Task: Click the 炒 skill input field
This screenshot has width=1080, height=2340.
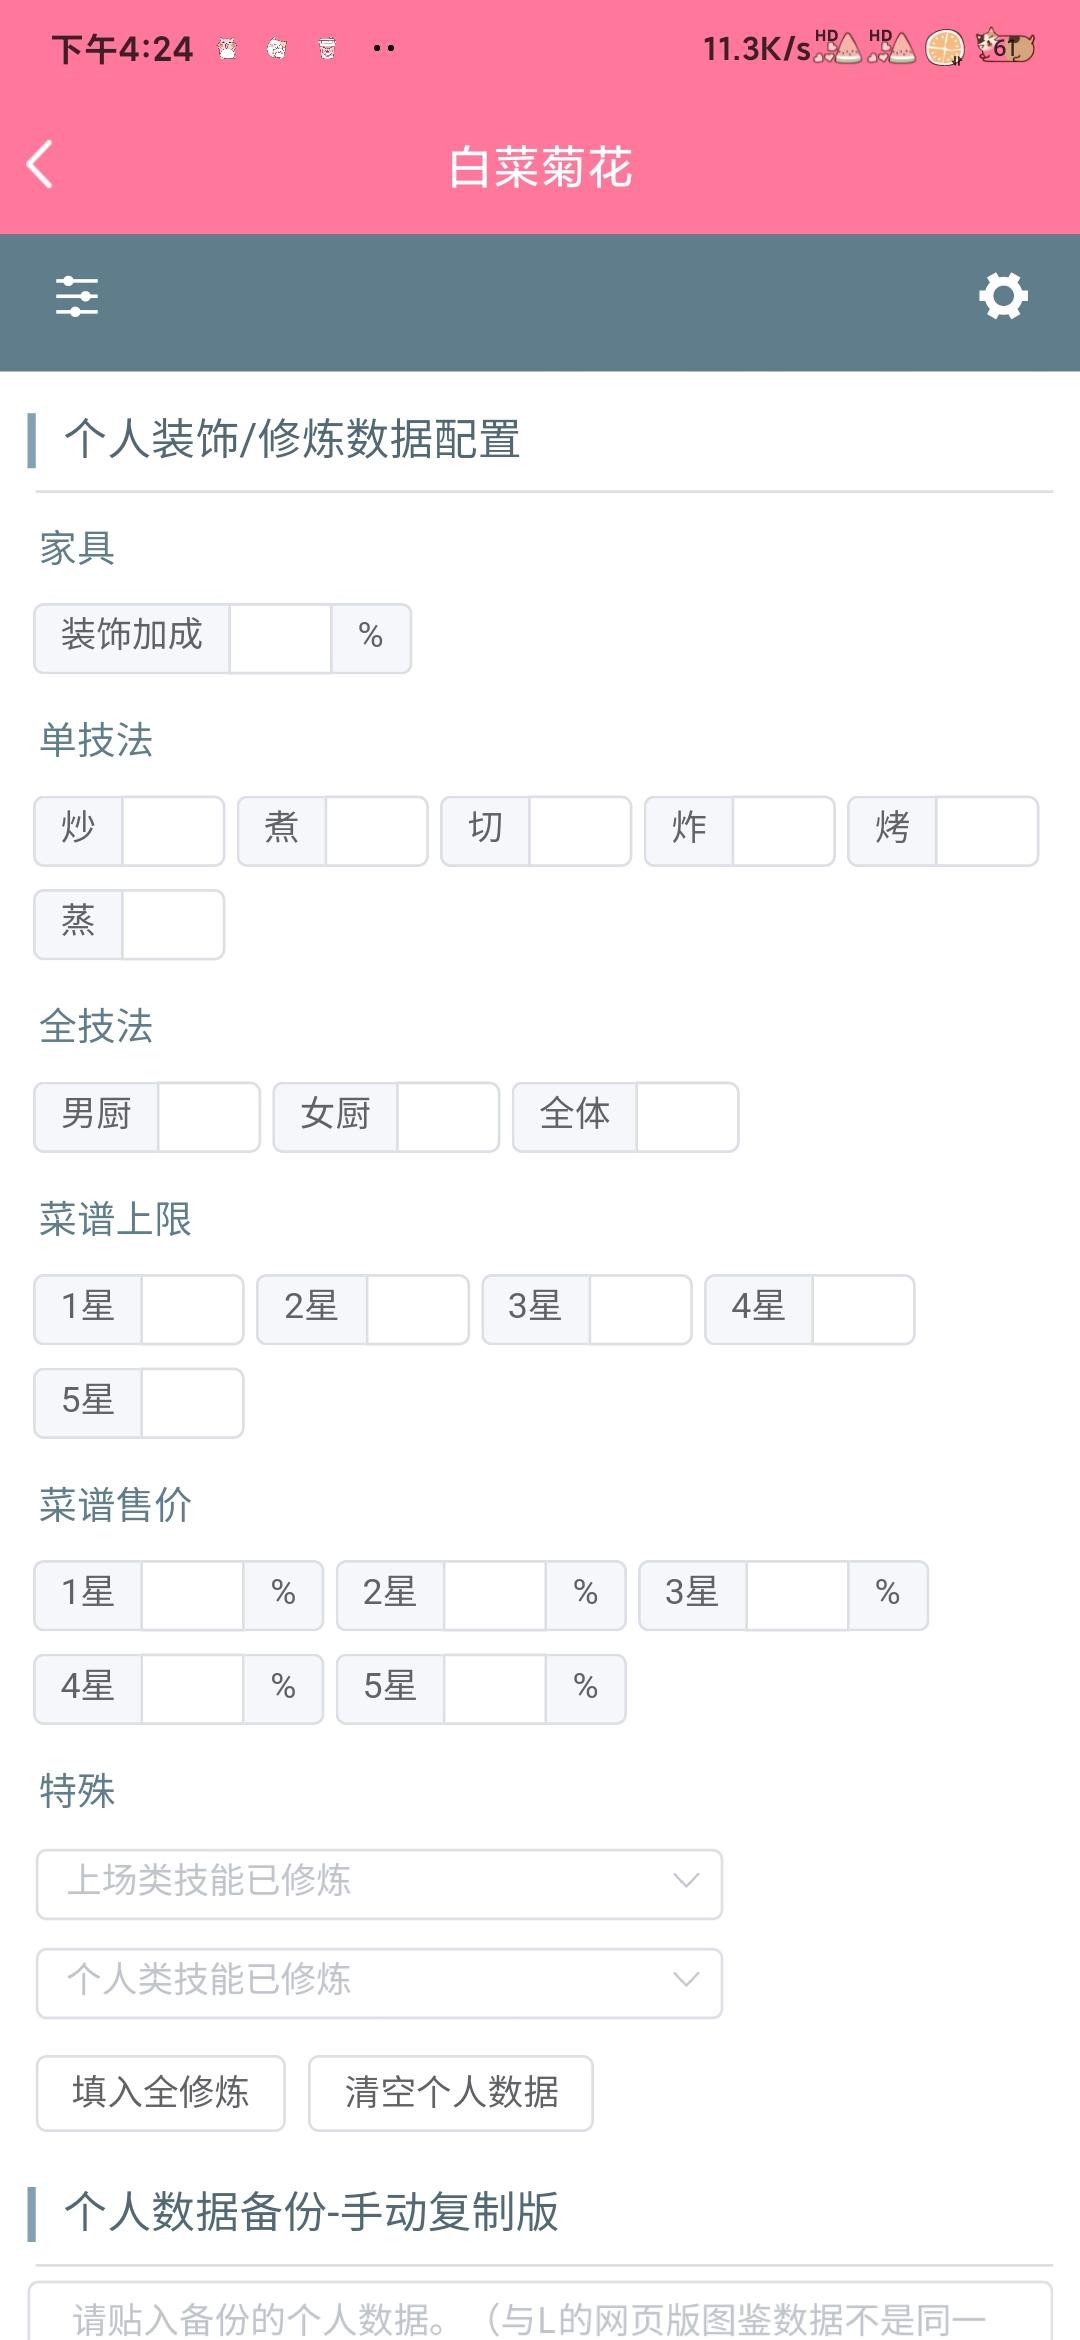Action: (x=172, y=831)
